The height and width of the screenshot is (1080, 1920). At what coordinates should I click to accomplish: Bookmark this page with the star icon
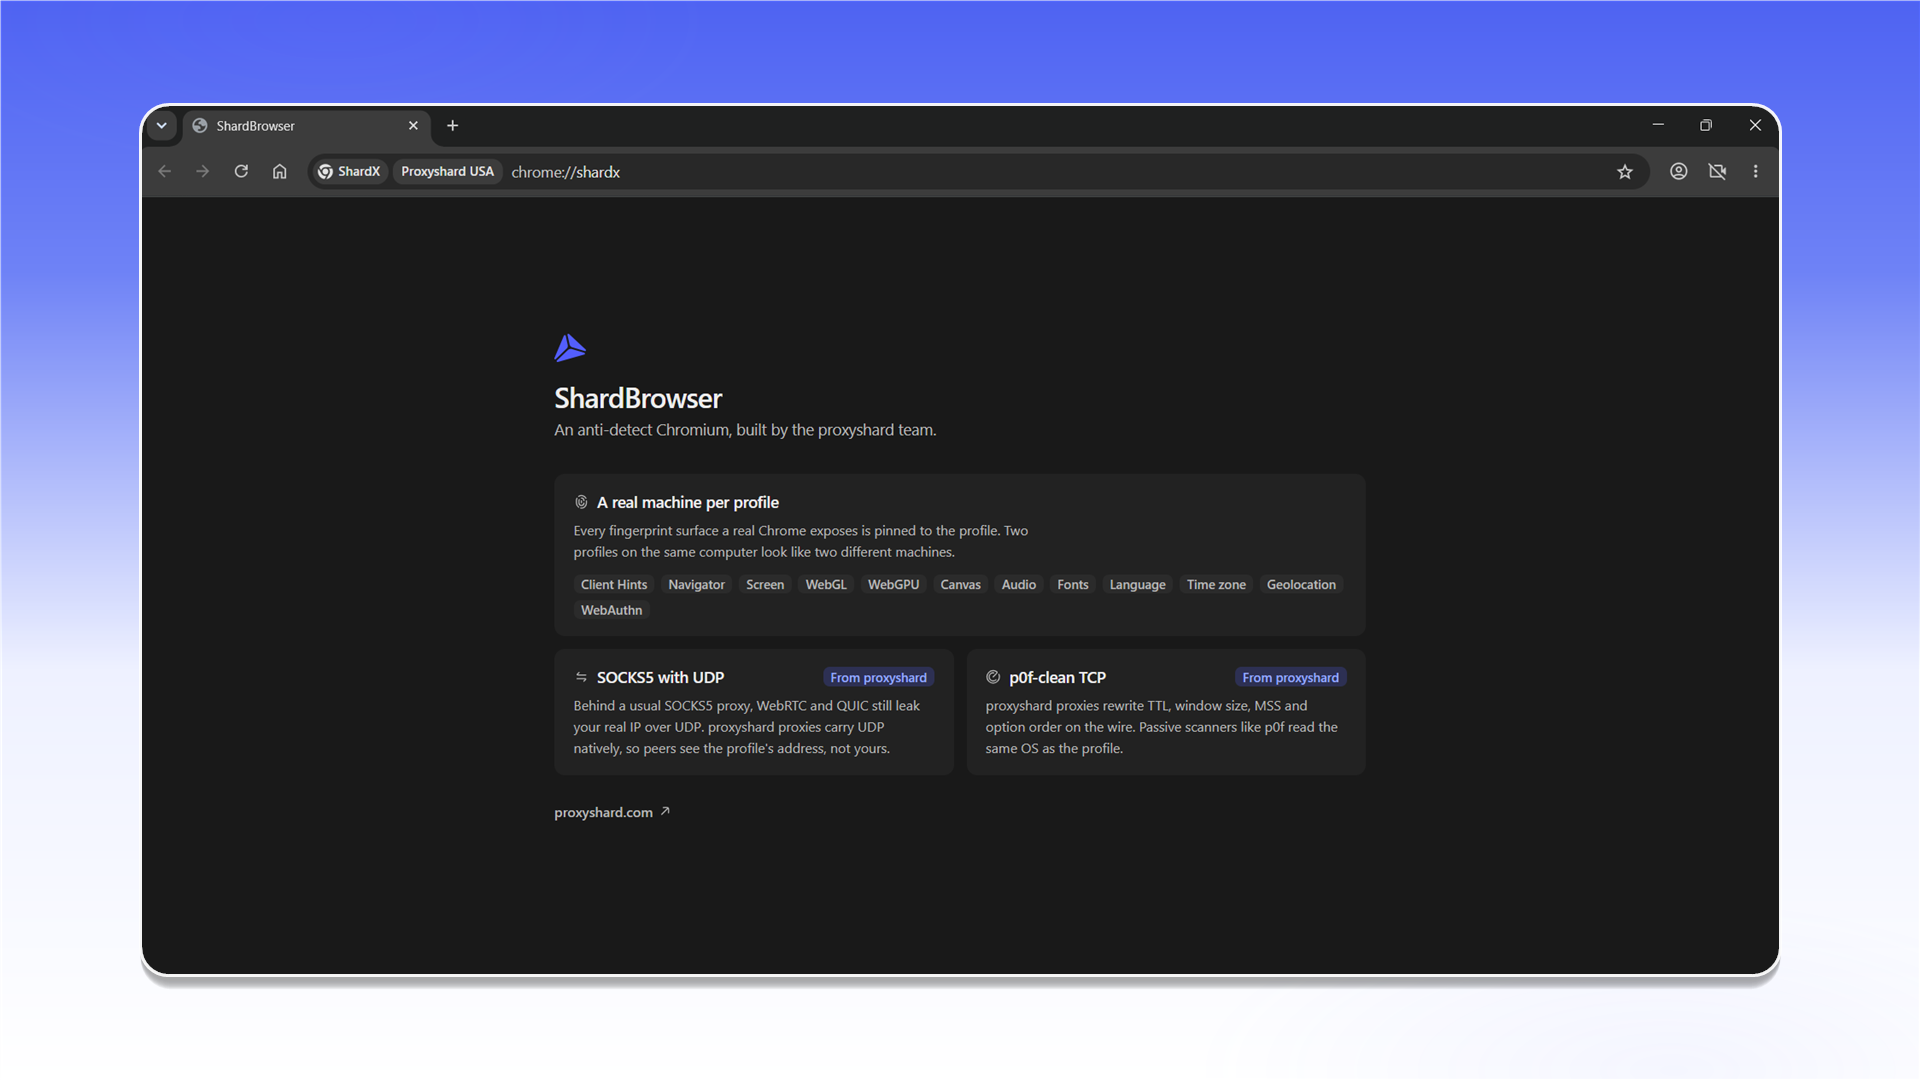(x=1625, y=172)
